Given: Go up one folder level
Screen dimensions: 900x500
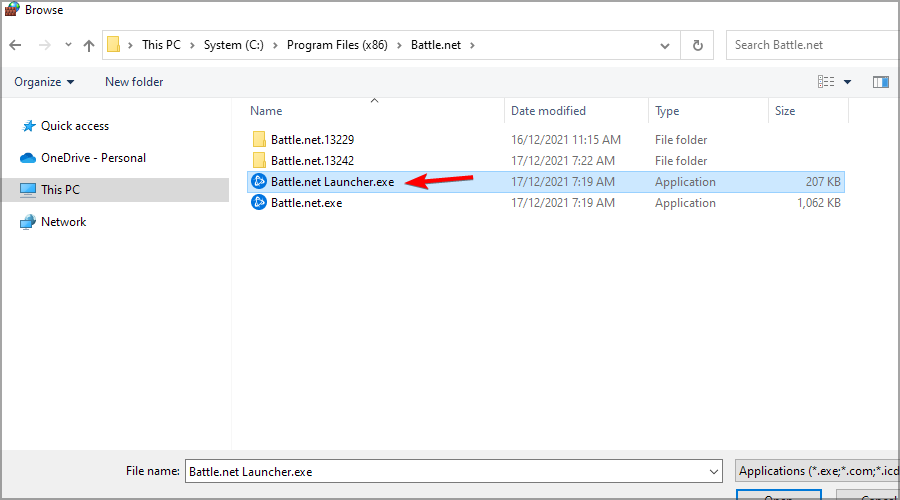Looking at the screenshot, I should click(x=88, y=45).
